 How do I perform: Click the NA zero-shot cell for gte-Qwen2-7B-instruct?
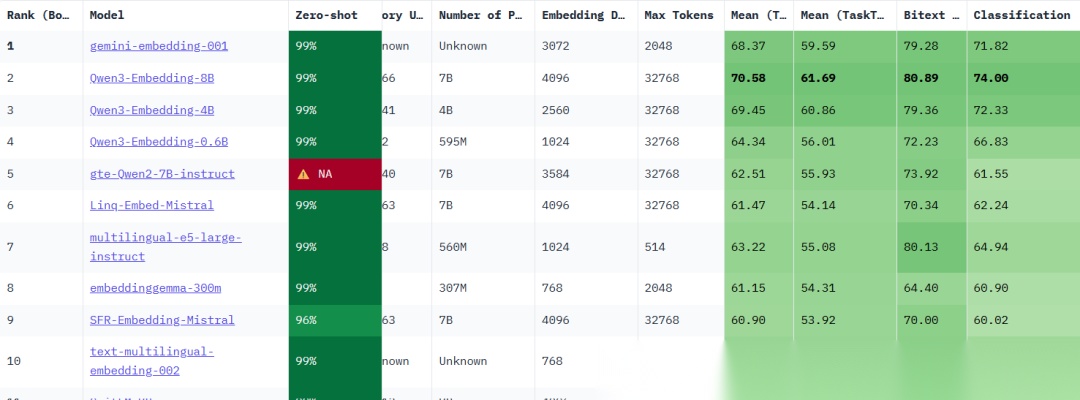pos(335,174)
